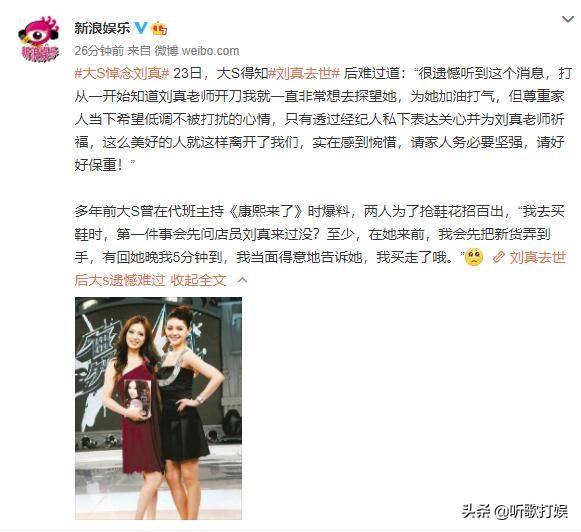Viewport: 581px width, 532px height.
Task: Open the 新浪娱乐 account name link
Action: [102, 28]
